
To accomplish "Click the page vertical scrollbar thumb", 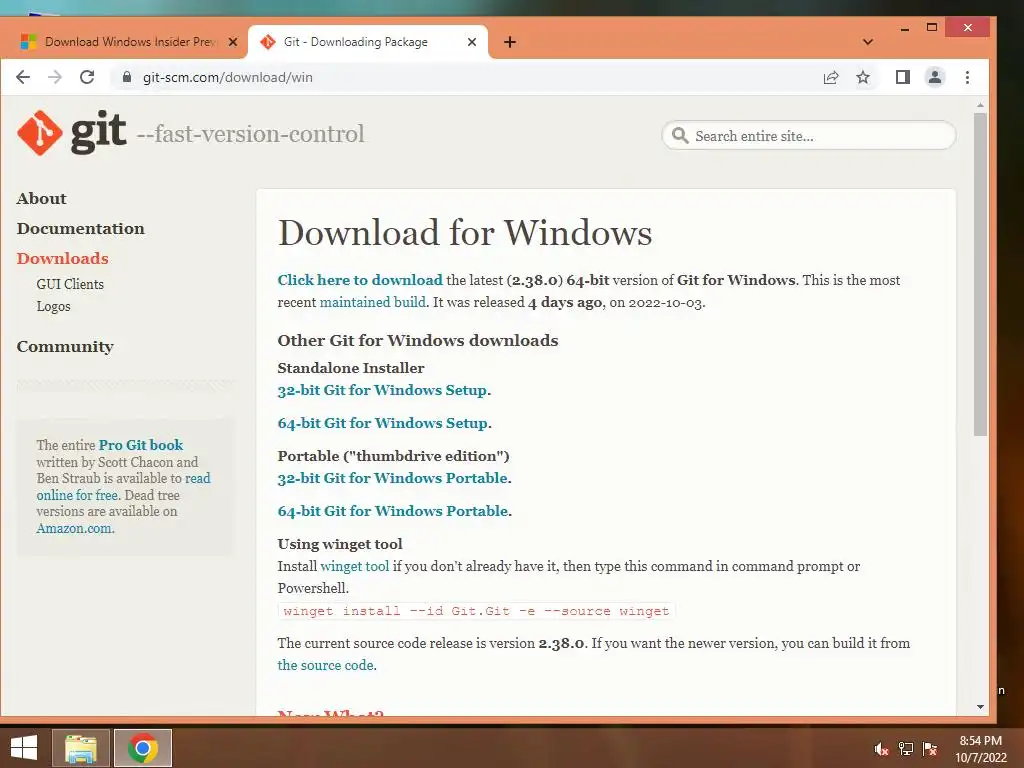I will click(x=980, y=274).
